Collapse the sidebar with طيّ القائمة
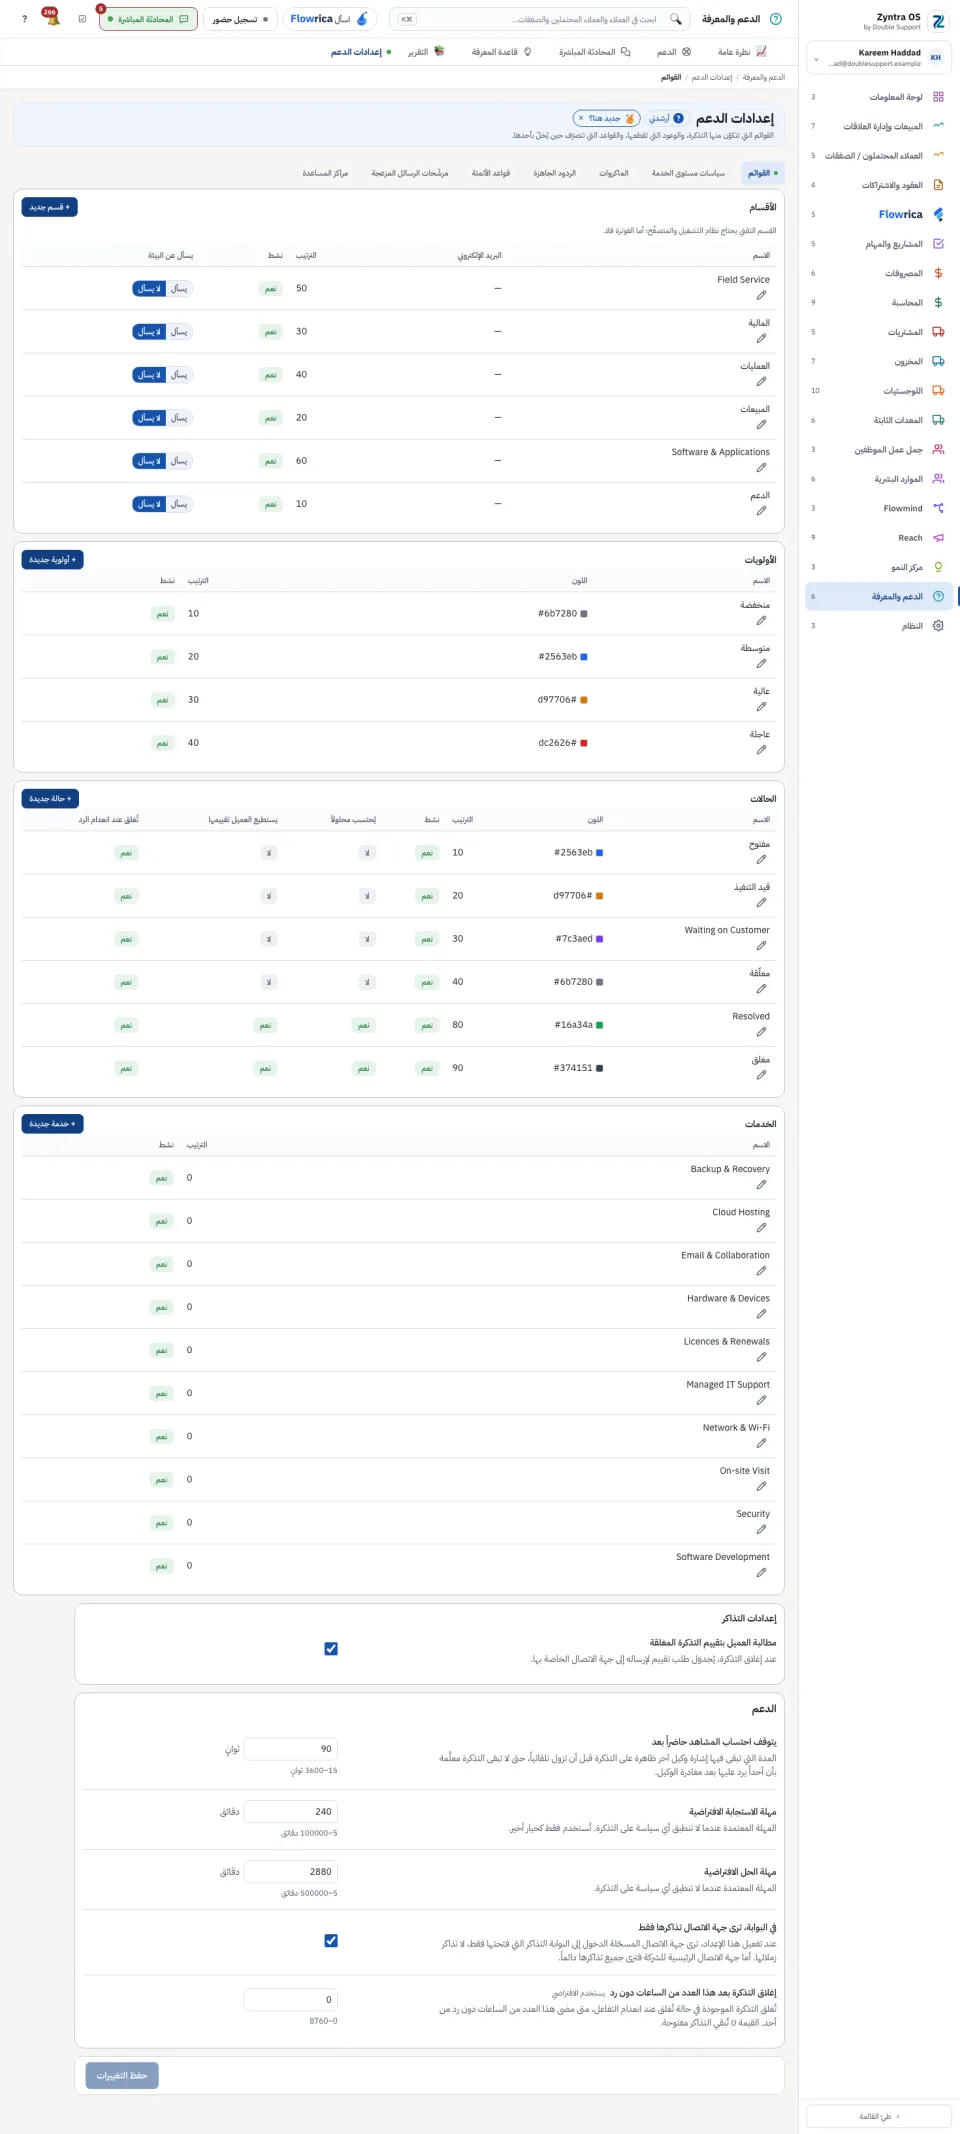 879,2116
